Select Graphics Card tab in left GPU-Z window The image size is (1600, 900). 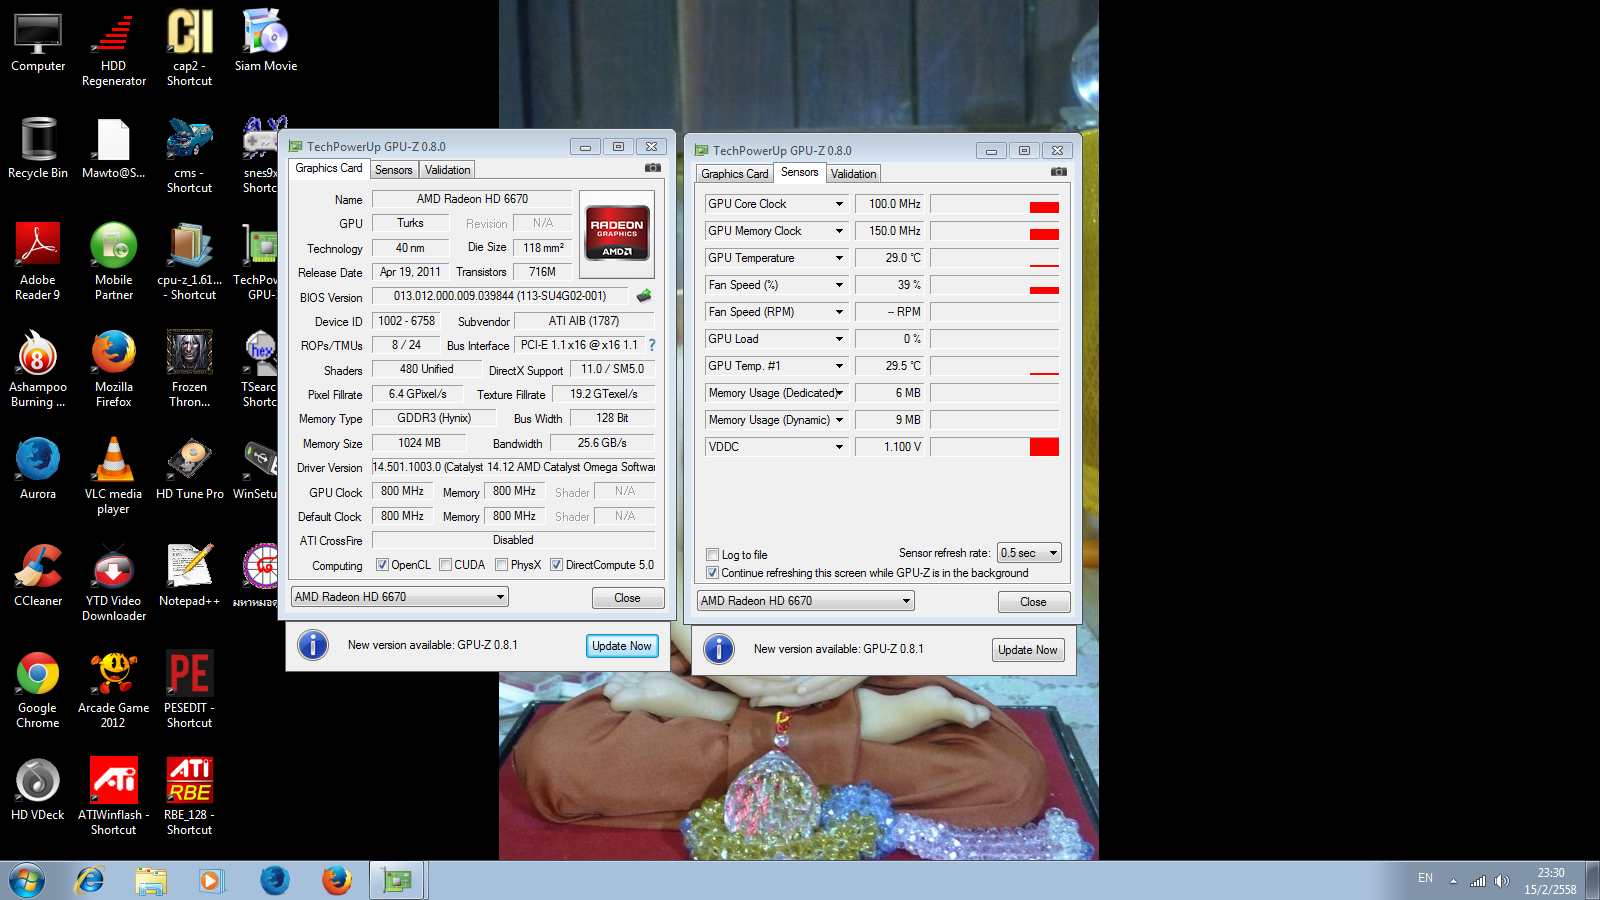coord(329,168)
